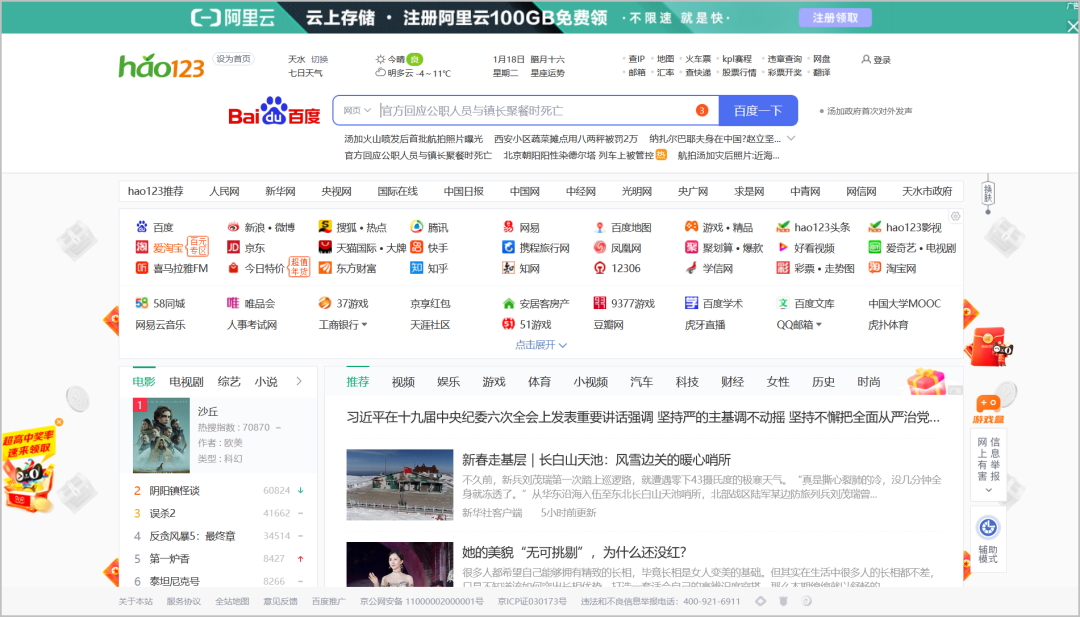
Task: Open the 腾讯 icon link
Action: tap(417, 227)
